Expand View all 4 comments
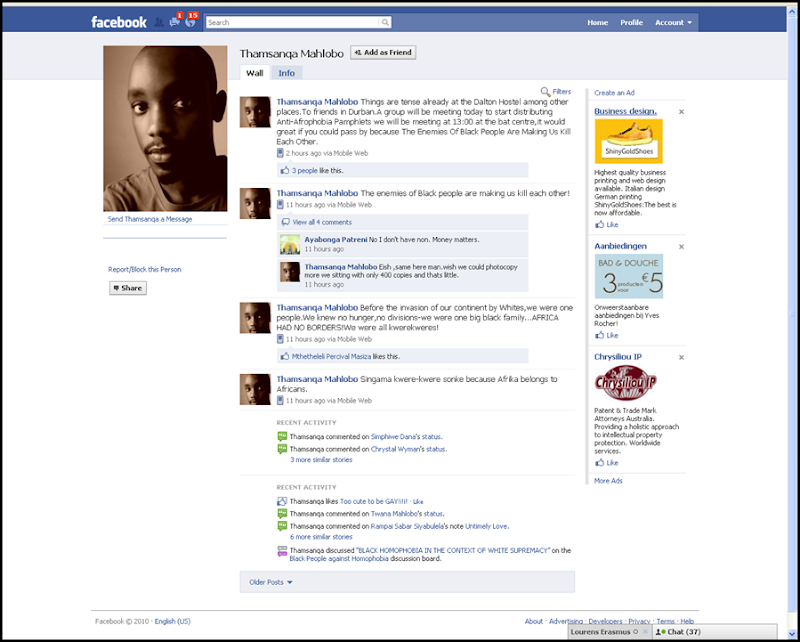The height and width of the screenshot is (642, 800). (x=322, y=222)
